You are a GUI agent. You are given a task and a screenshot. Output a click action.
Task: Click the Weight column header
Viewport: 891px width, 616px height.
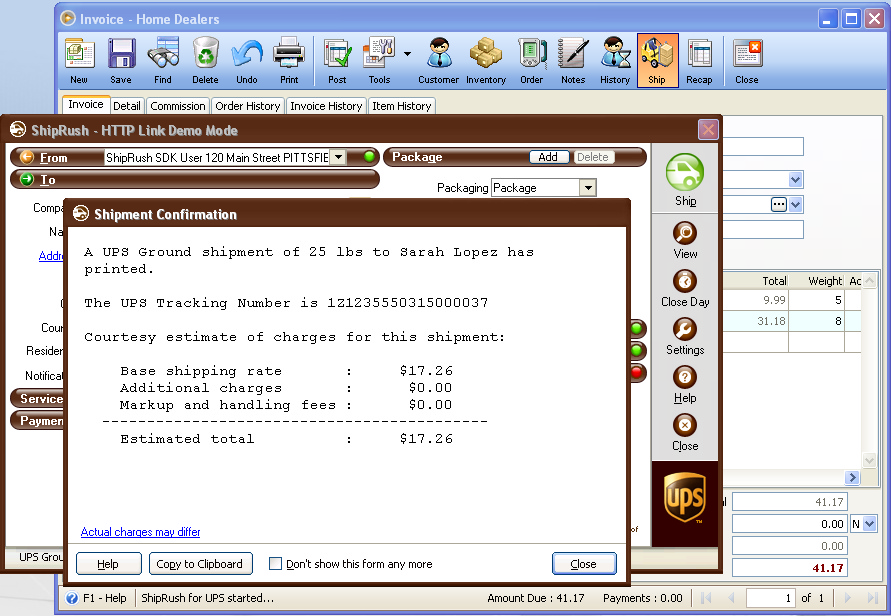(817, 281)
